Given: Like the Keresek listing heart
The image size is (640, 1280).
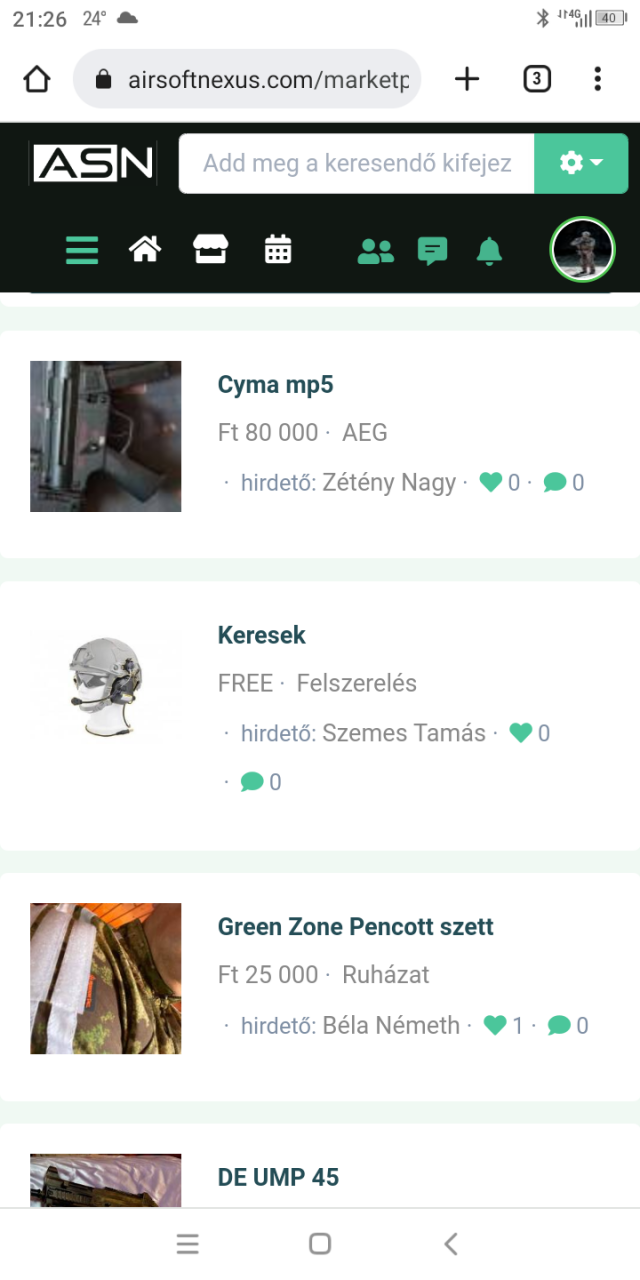Looking at the screenshot, I should [520, 733].
